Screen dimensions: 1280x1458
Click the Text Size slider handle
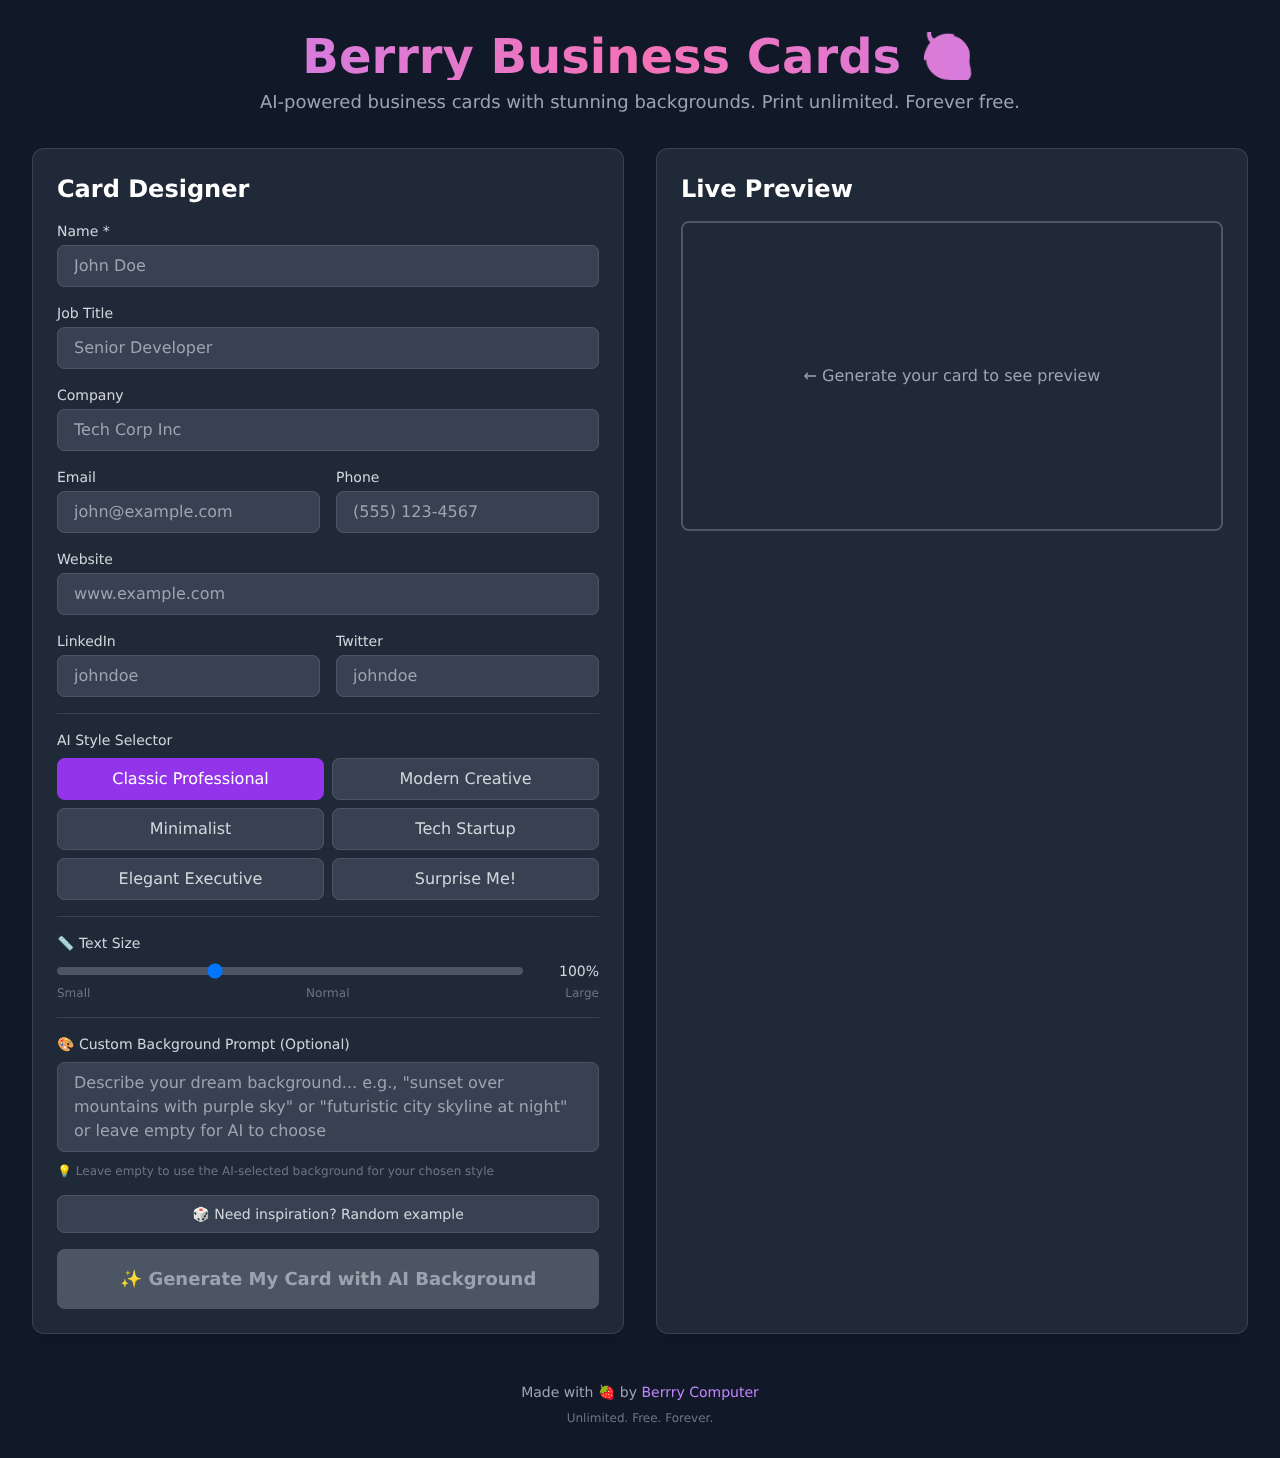[215, 970]
